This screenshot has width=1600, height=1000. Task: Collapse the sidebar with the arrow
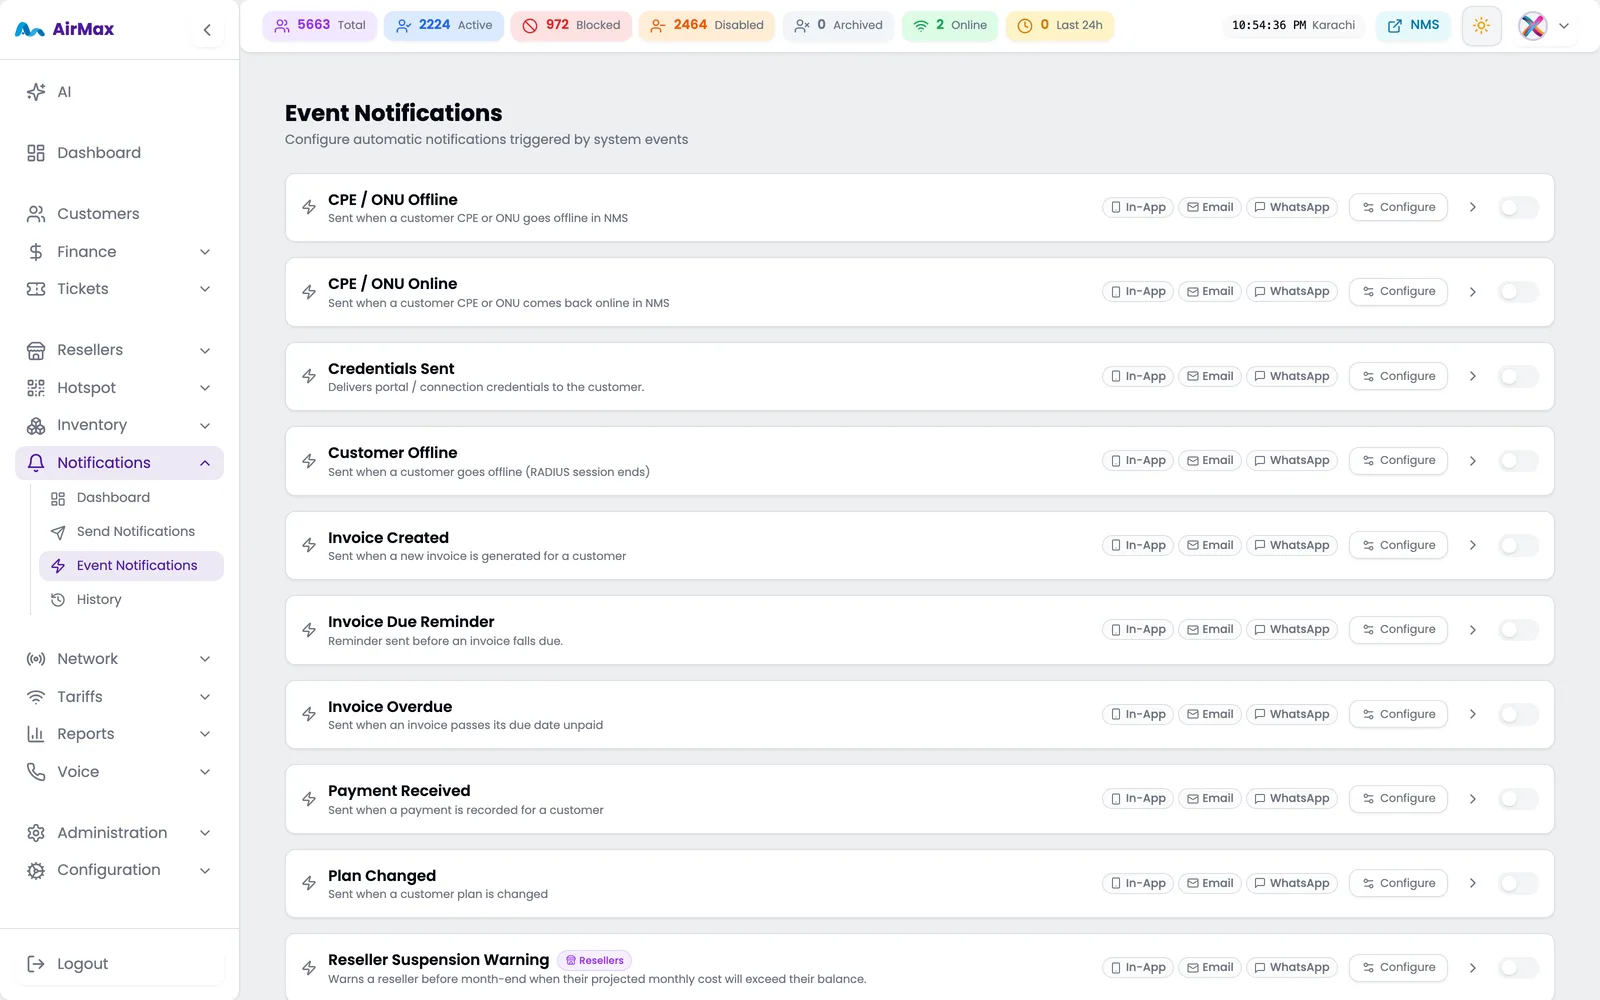[x=207, y=30]
